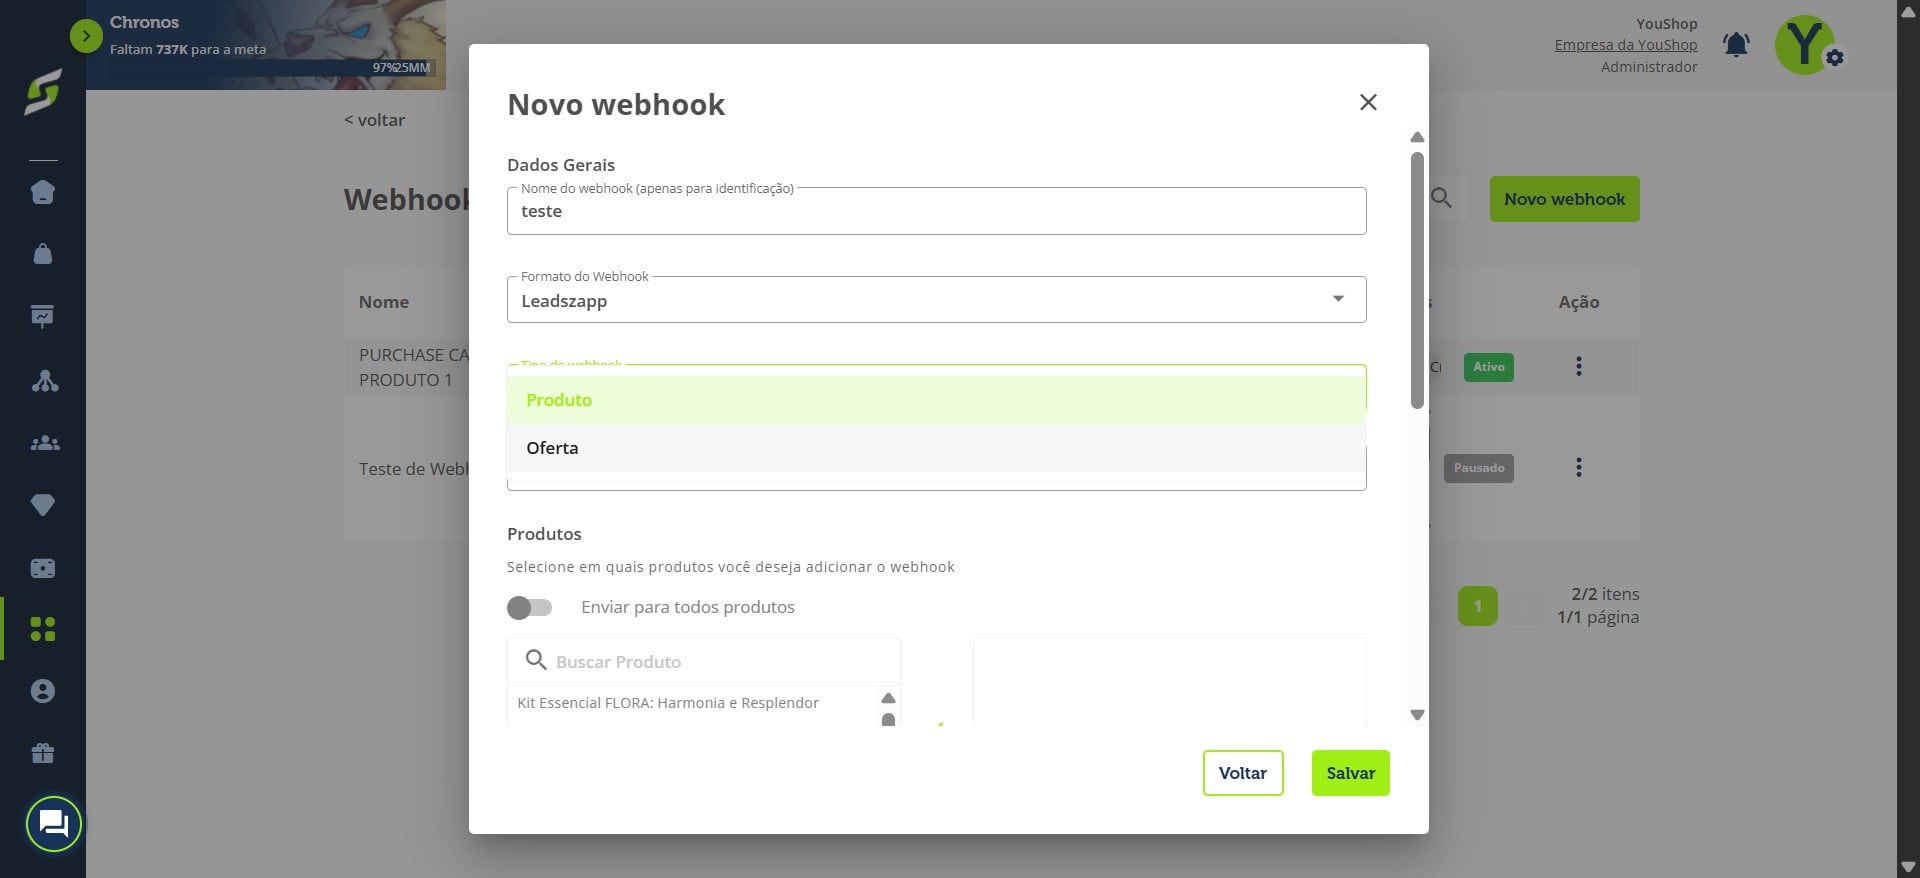
Task: Click the Ação column header
Action: (1578, 302)
